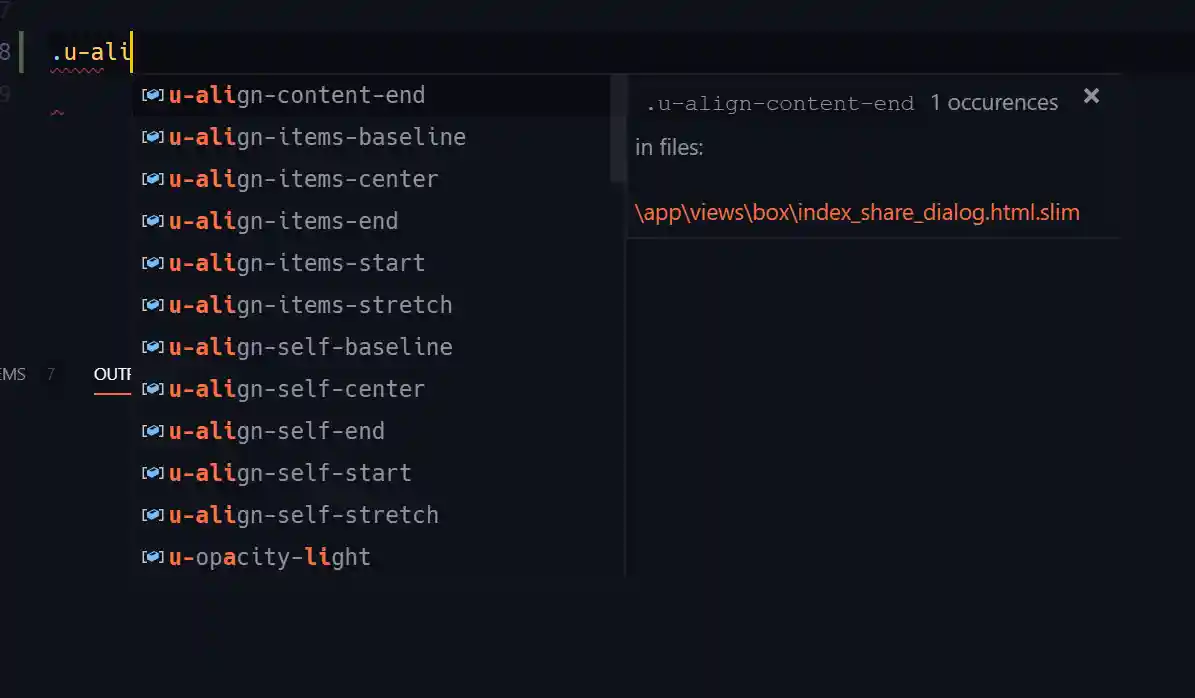This screenshot has width=1195, height=698.
Task: Select u-align-items-end completion entry
Action: [283, 221]
